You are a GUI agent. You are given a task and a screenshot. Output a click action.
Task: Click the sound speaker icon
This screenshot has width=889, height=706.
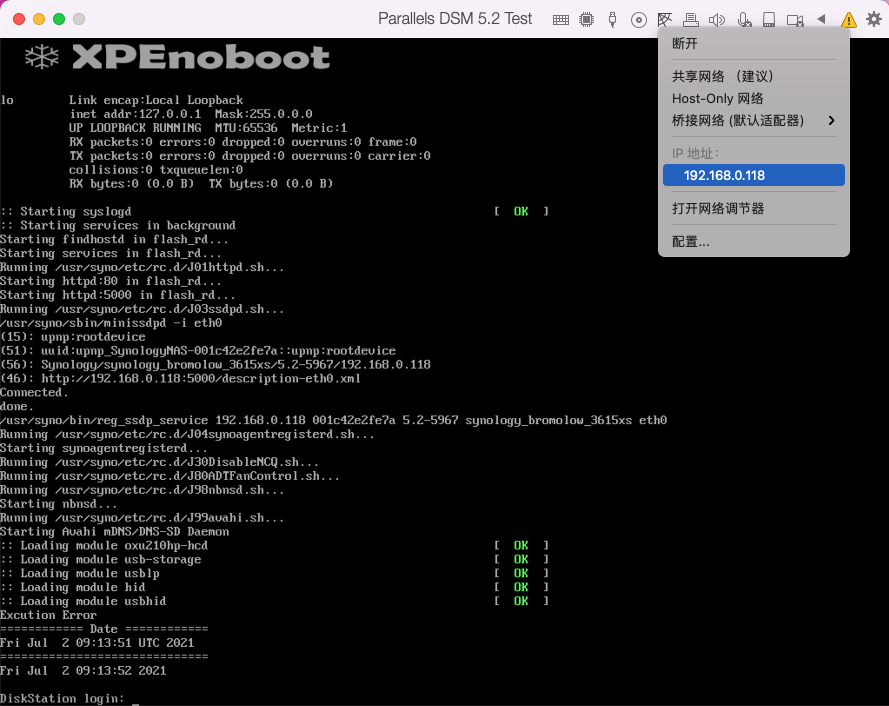tap(717, 20)
